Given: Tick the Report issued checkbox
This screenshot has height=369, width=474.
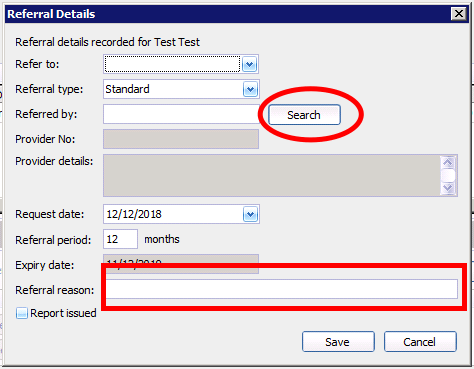Looking at the screenshot, I should (x=22, y=313).
